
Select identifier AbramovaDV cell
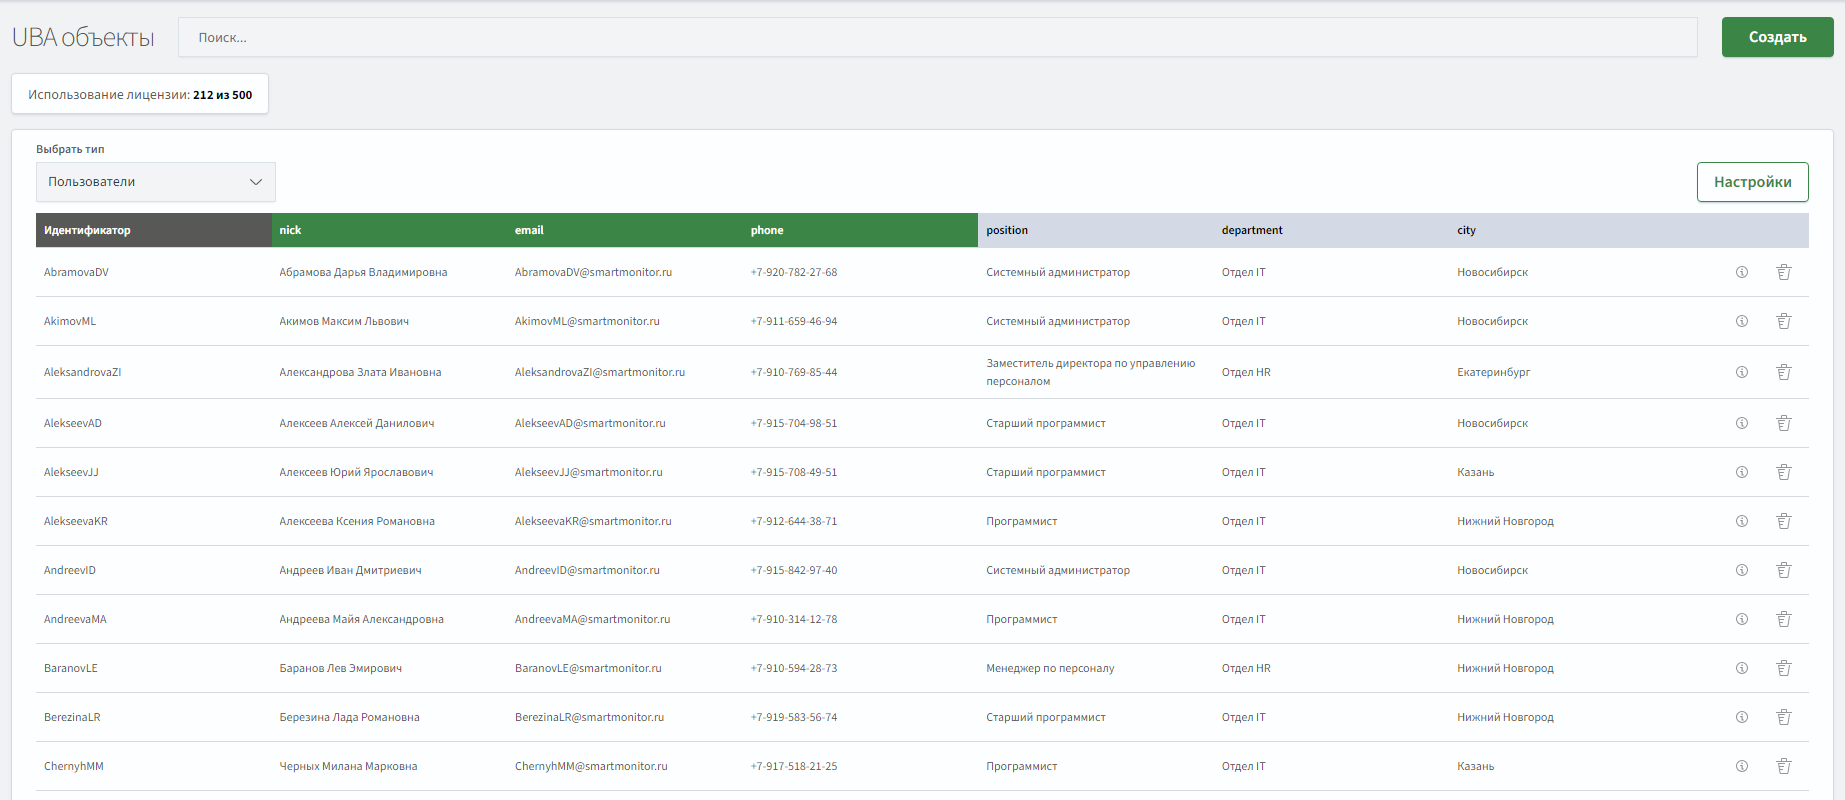point(76,272)
